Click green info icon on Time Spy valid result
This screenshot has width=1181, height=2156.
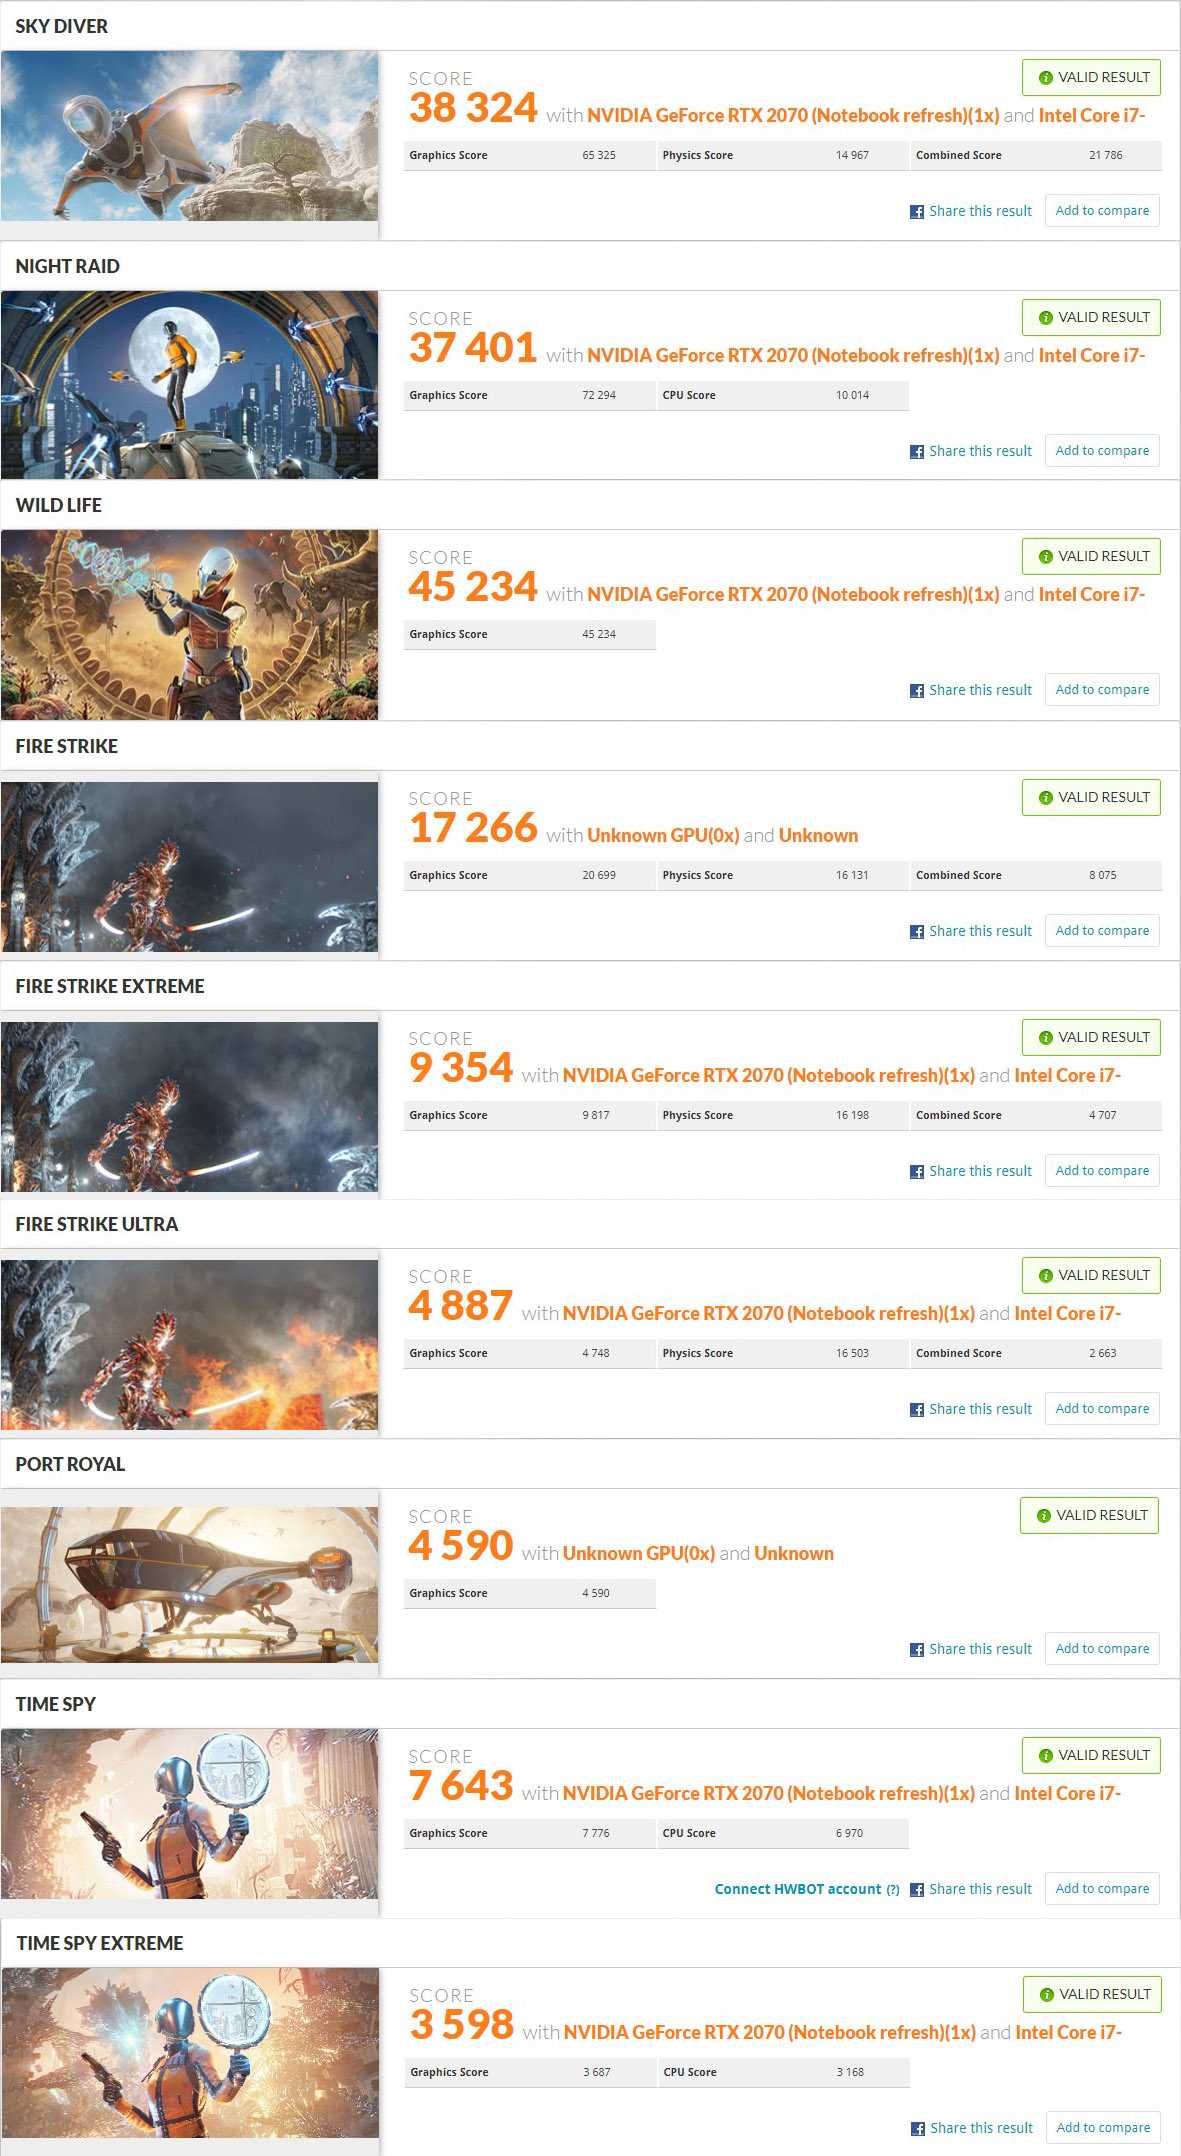coord(1046,1756)
